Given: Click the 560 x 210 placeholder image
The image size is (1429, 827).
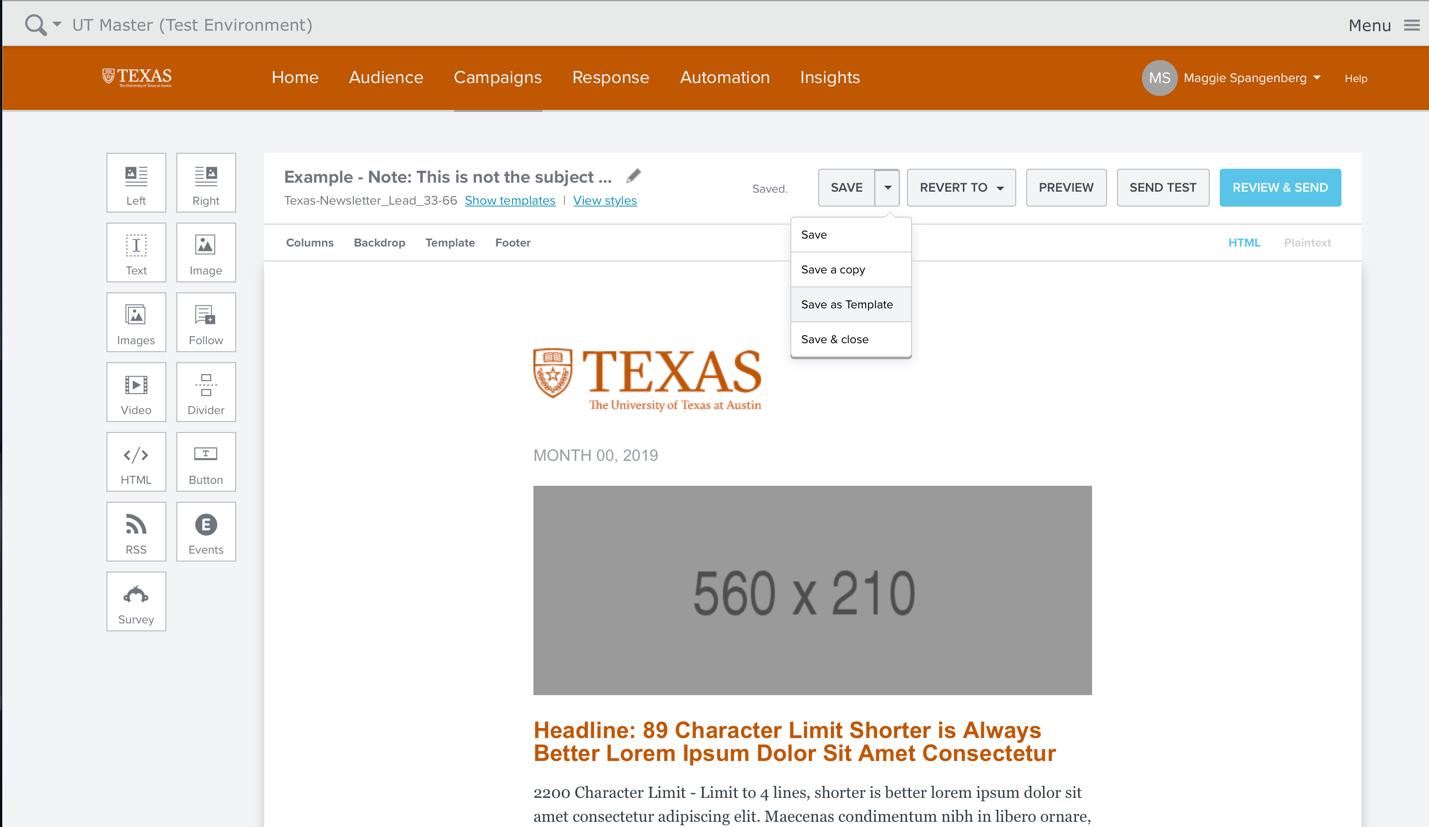Looking at the screenshot, I should click(812, 590).
